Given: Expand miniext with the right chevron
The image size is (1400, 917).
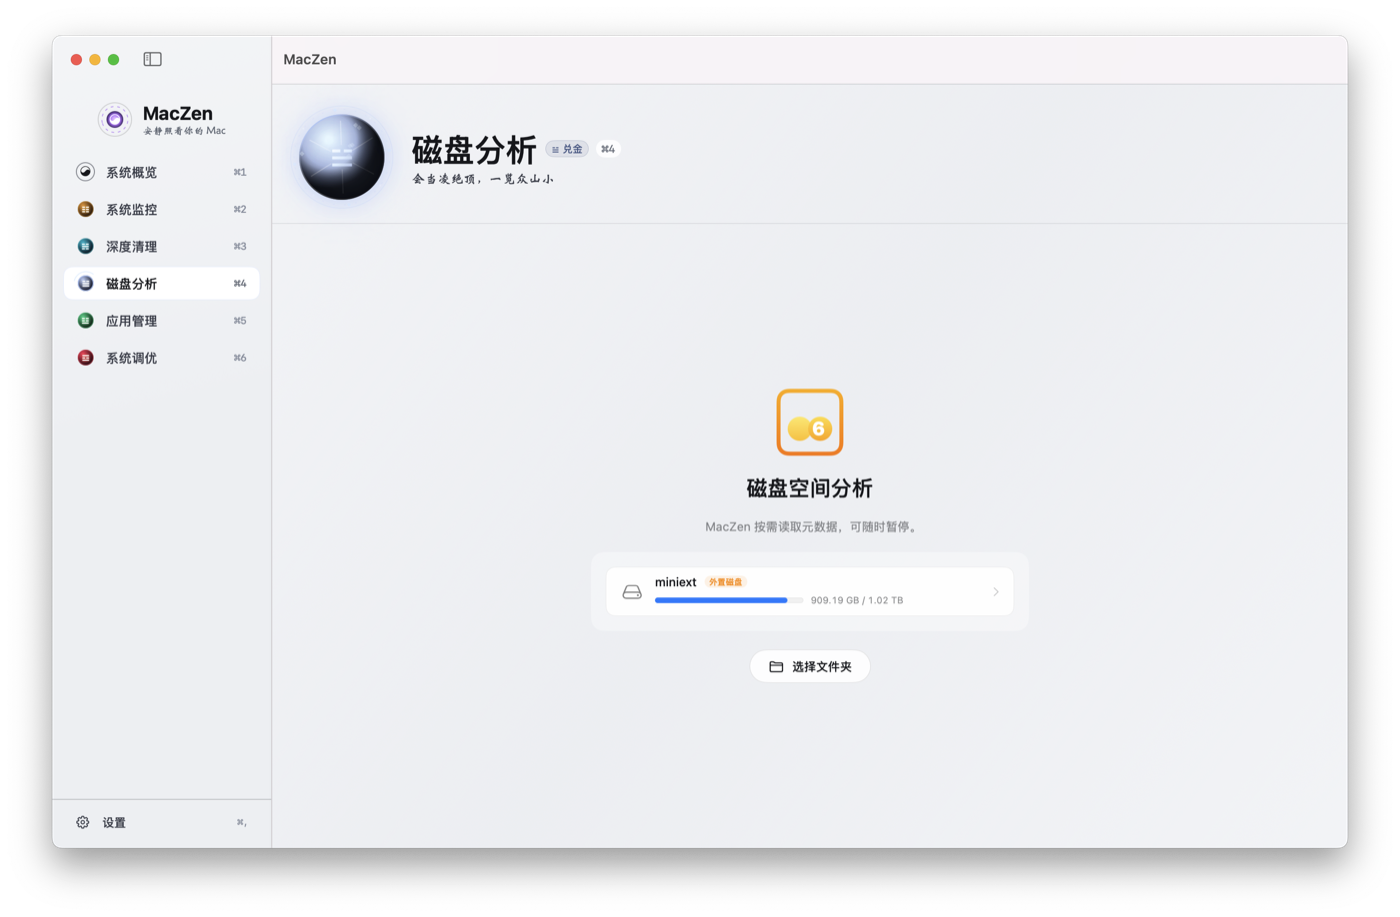Looking at the screenshot, I should 996,592.
